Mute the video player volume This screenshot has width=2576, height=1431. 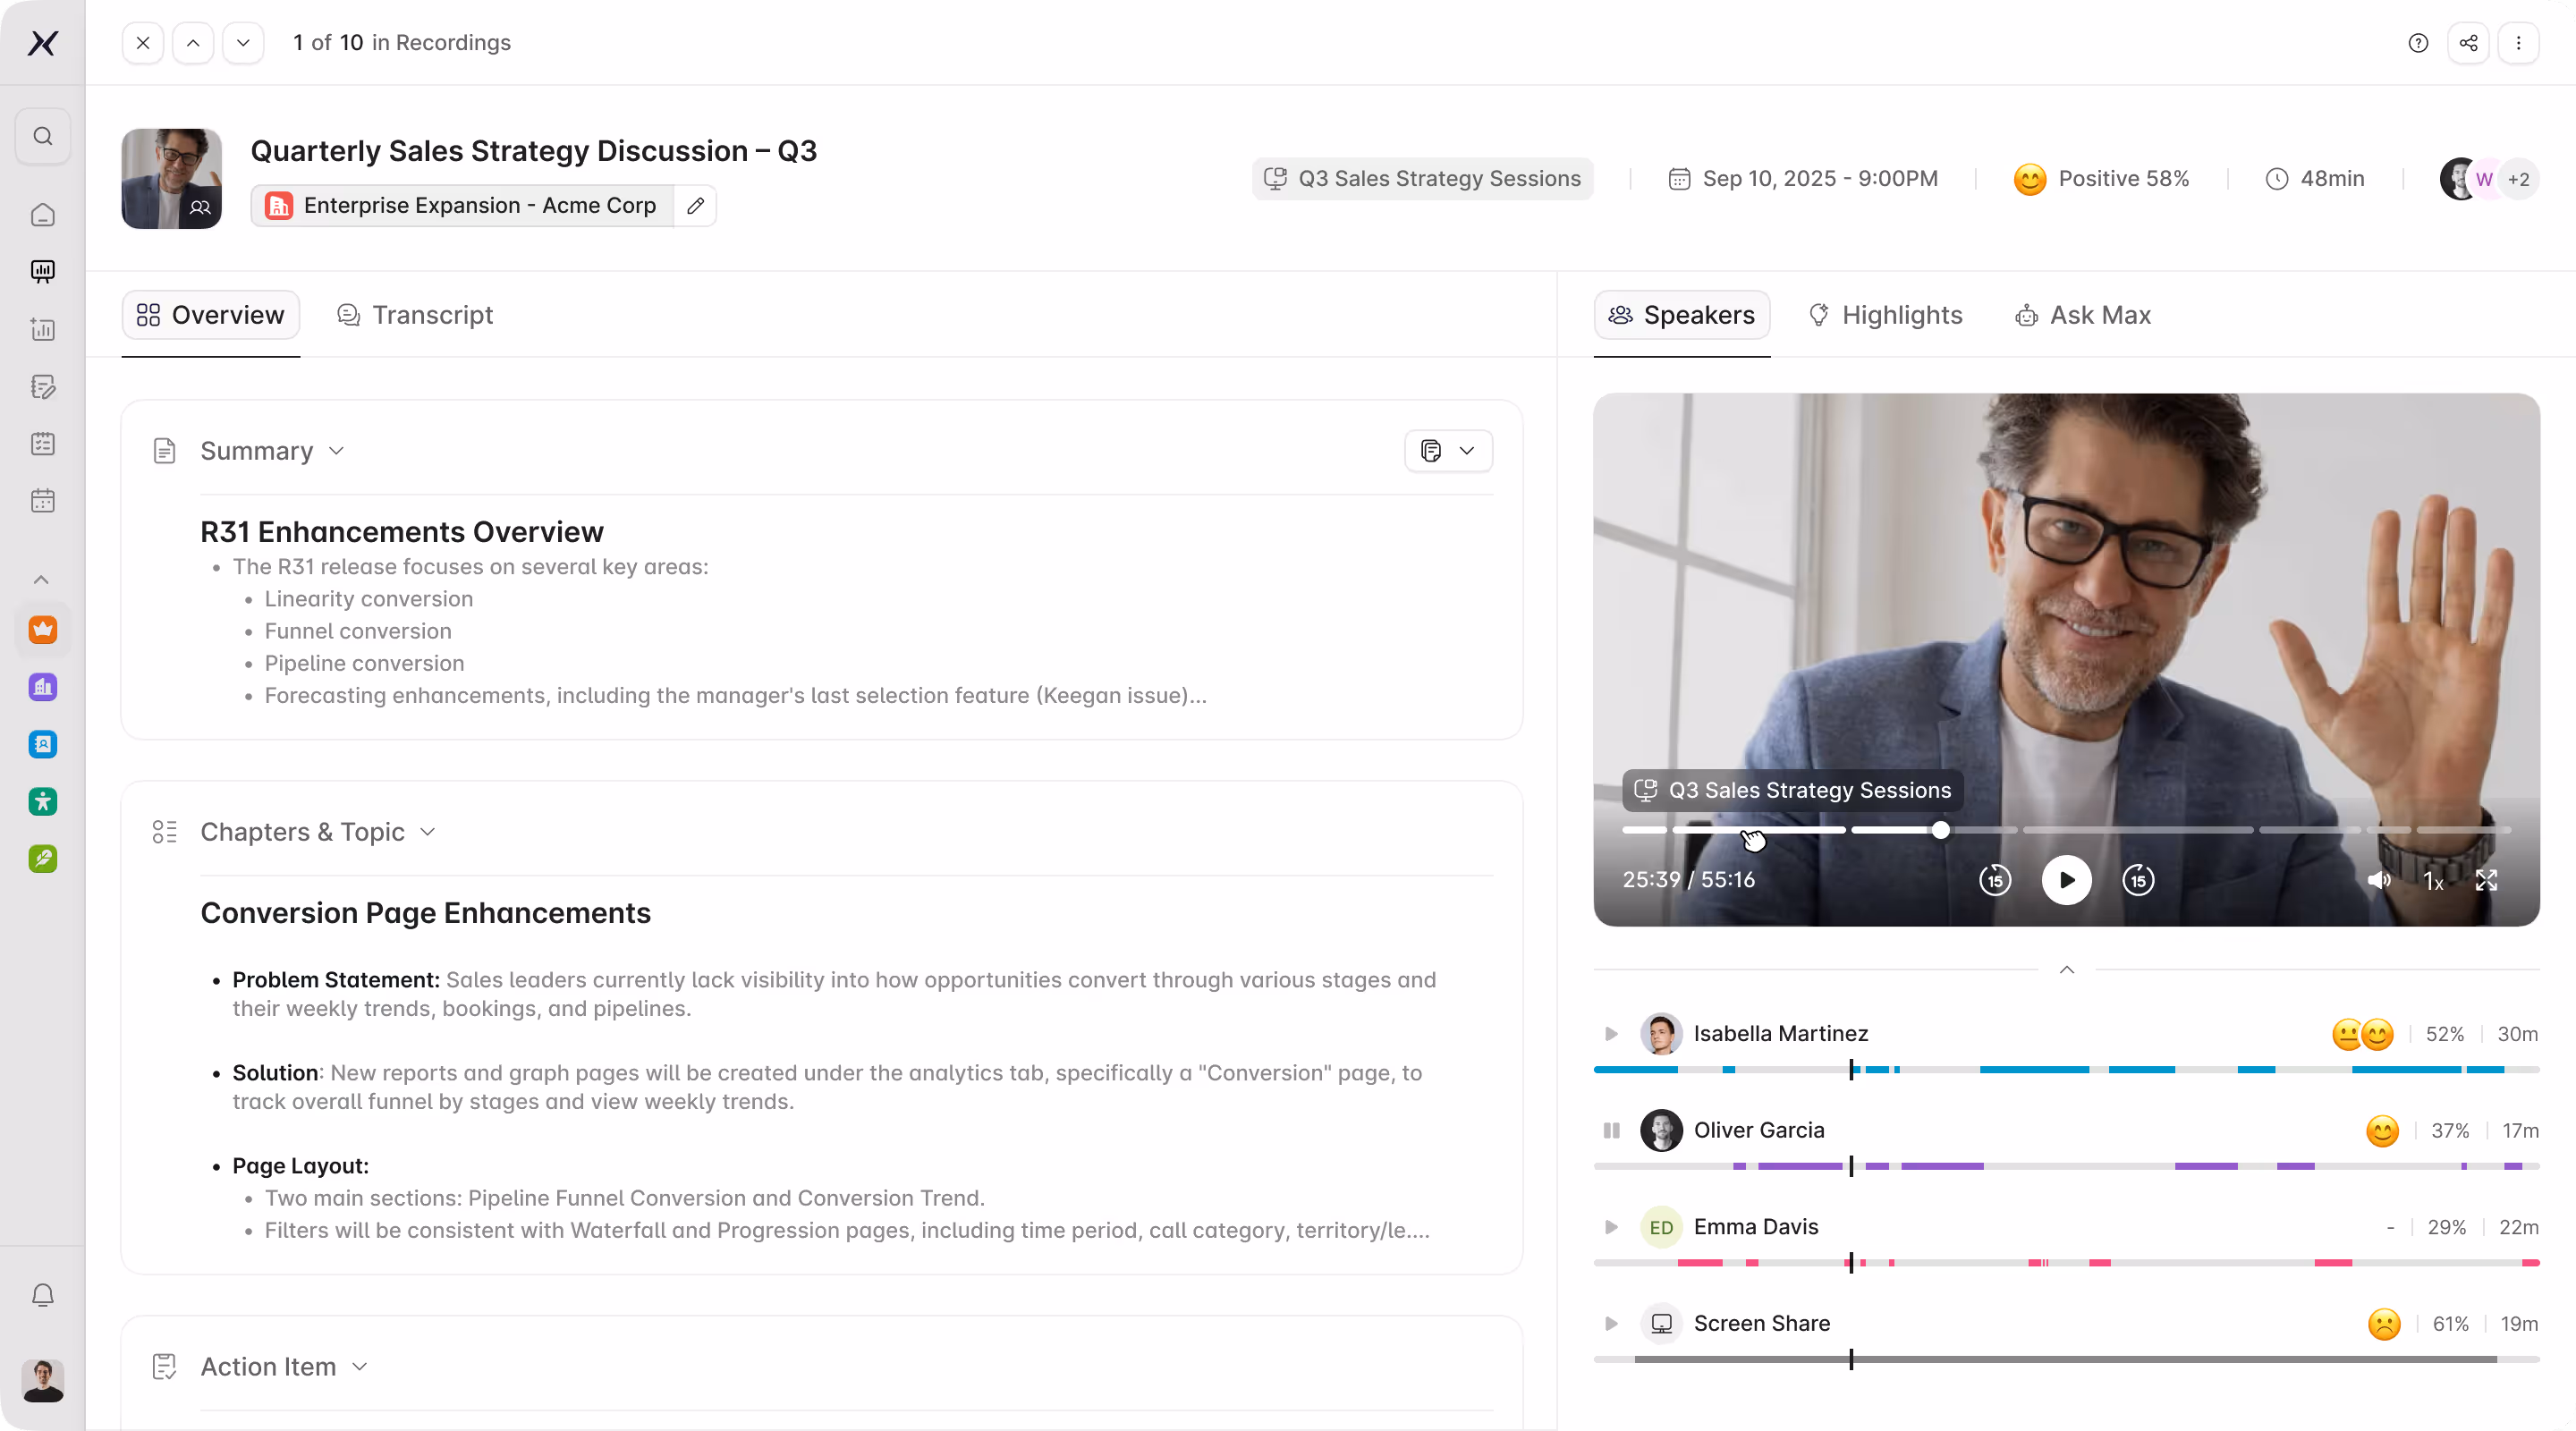(2379, 881)
